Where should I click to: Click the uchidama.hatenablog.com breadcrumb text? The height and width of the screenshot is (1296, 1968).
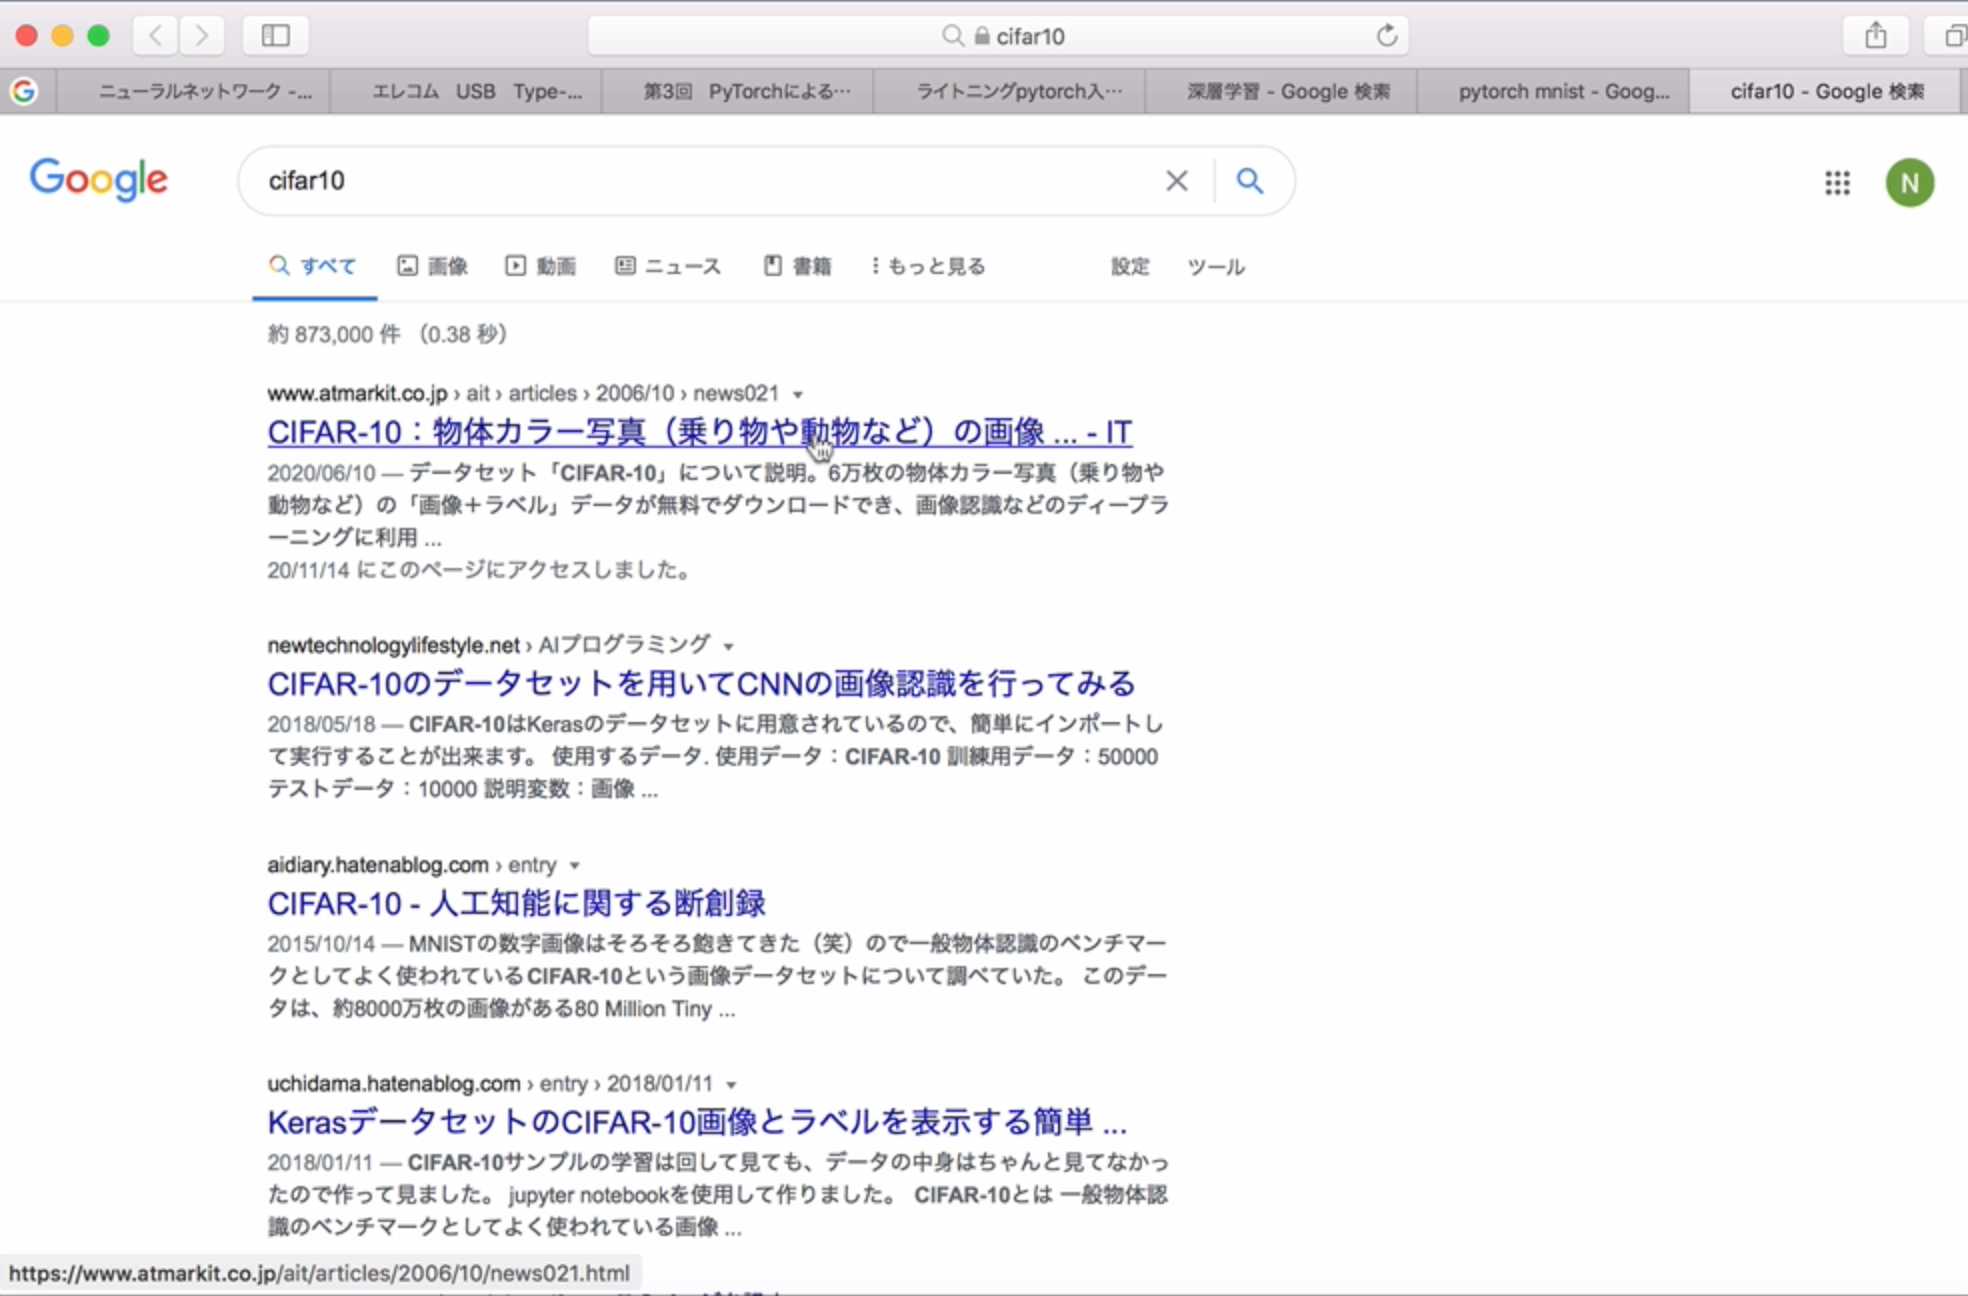pos(394,1084)
